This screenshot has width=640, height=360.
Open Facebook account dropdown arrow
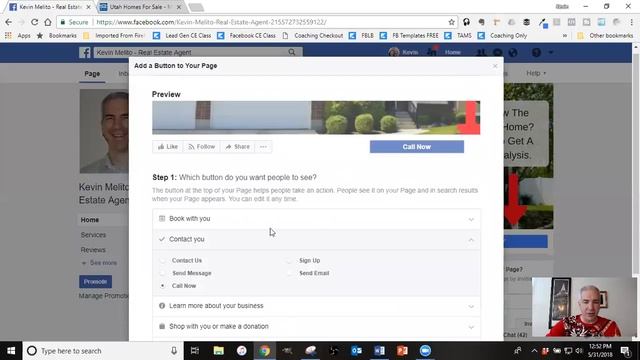[x=551, y=52]
